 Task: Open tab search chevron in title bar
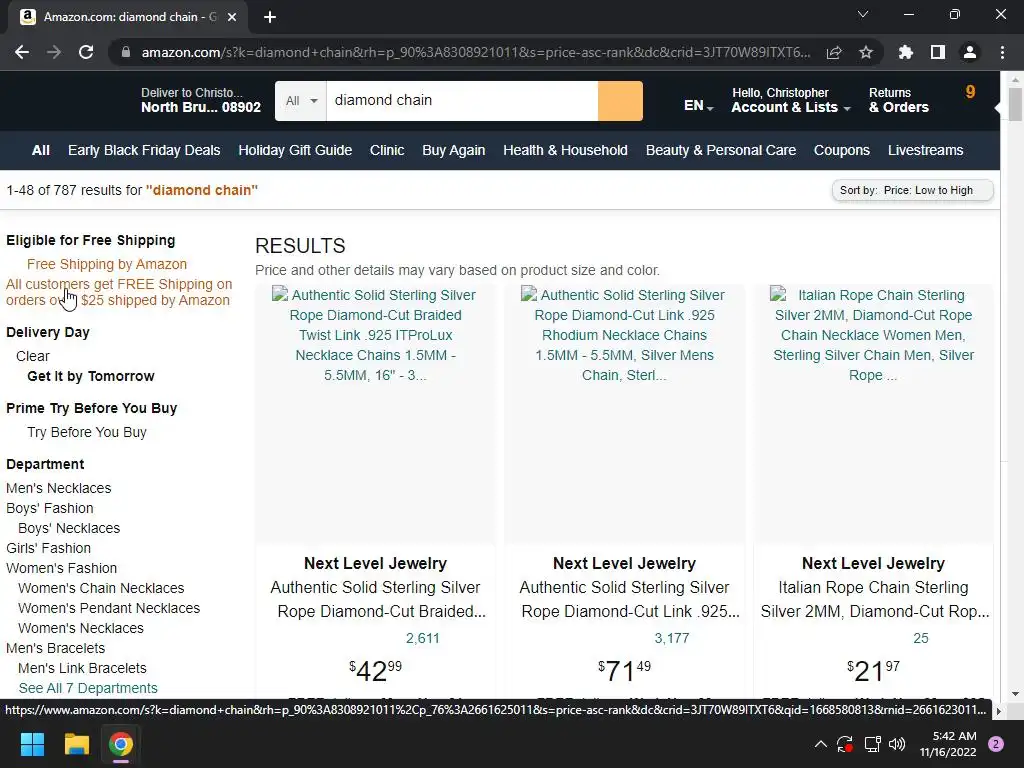tap(863, 14)
